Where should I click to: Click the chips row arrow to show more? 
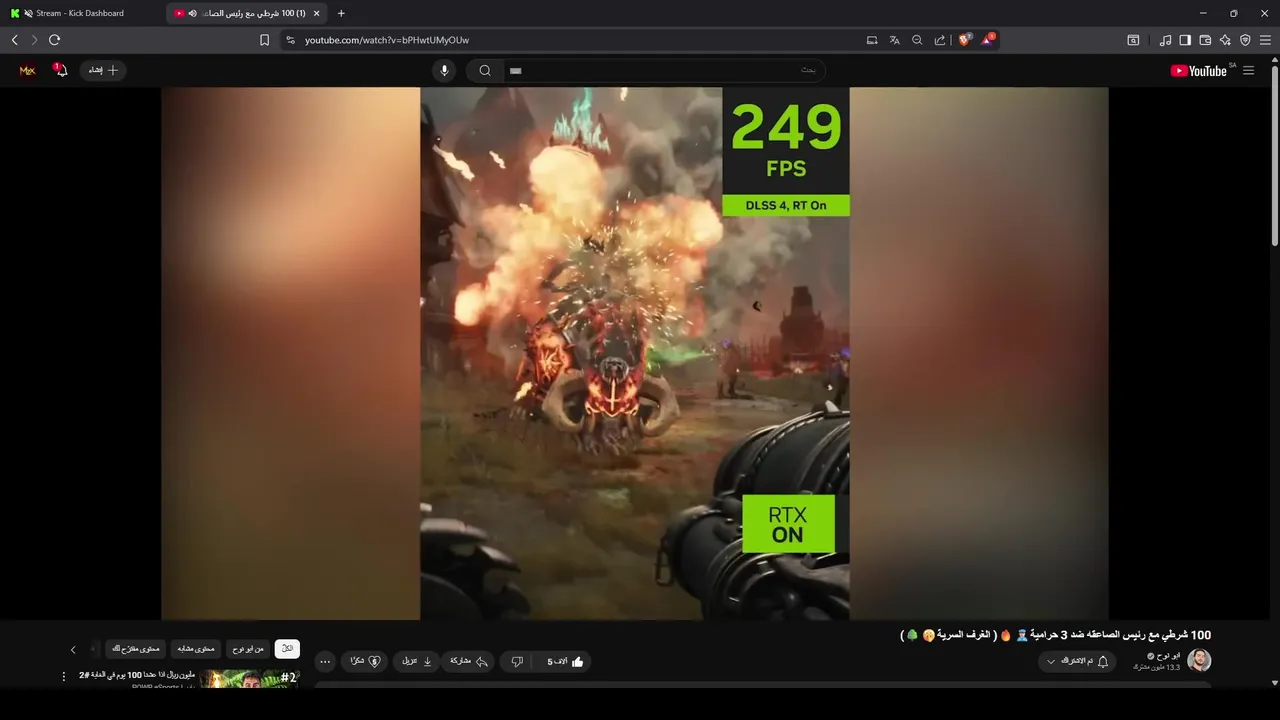pos(73,649)
